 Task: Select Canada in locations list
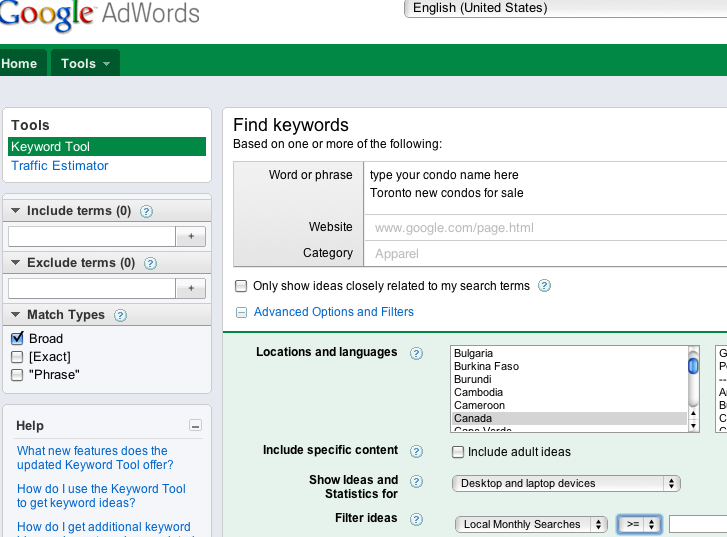pyautogui.click(x=569, y=418)
